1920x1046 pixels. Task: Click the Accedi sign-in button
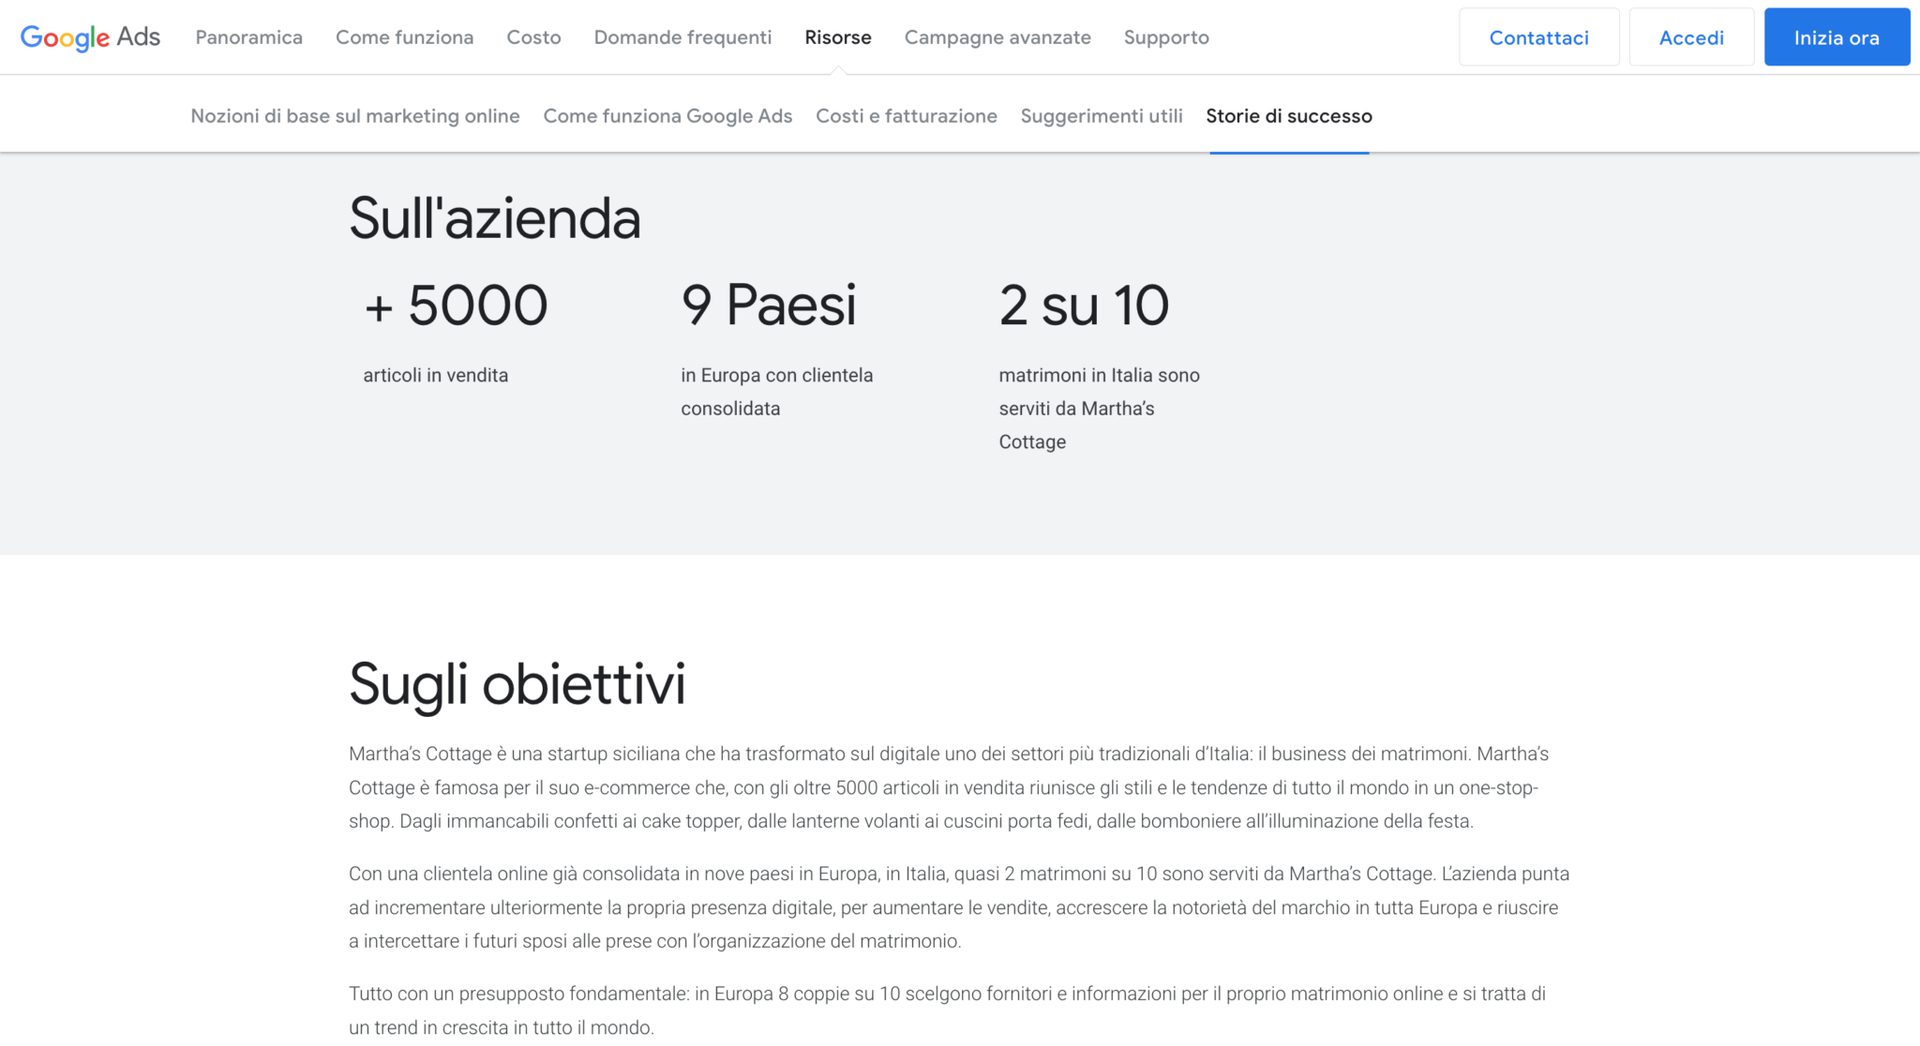click(1691, 37)
